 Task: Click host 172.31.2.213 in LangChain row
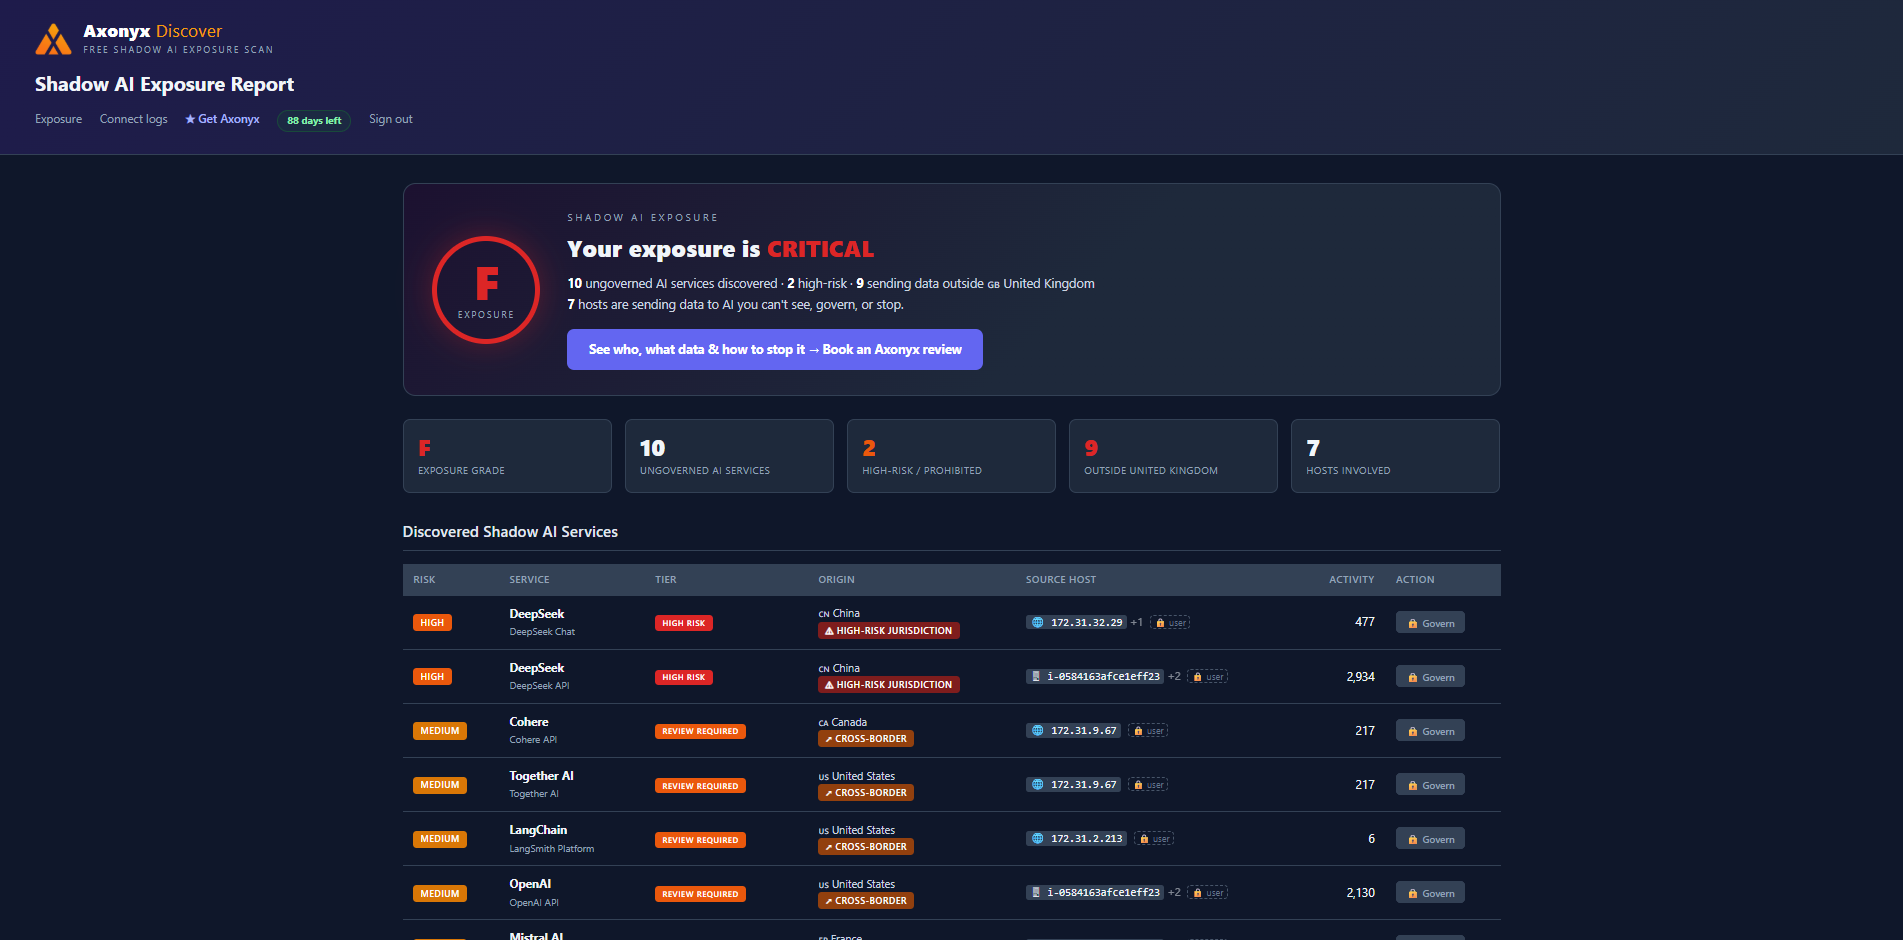coord(1076,838)
